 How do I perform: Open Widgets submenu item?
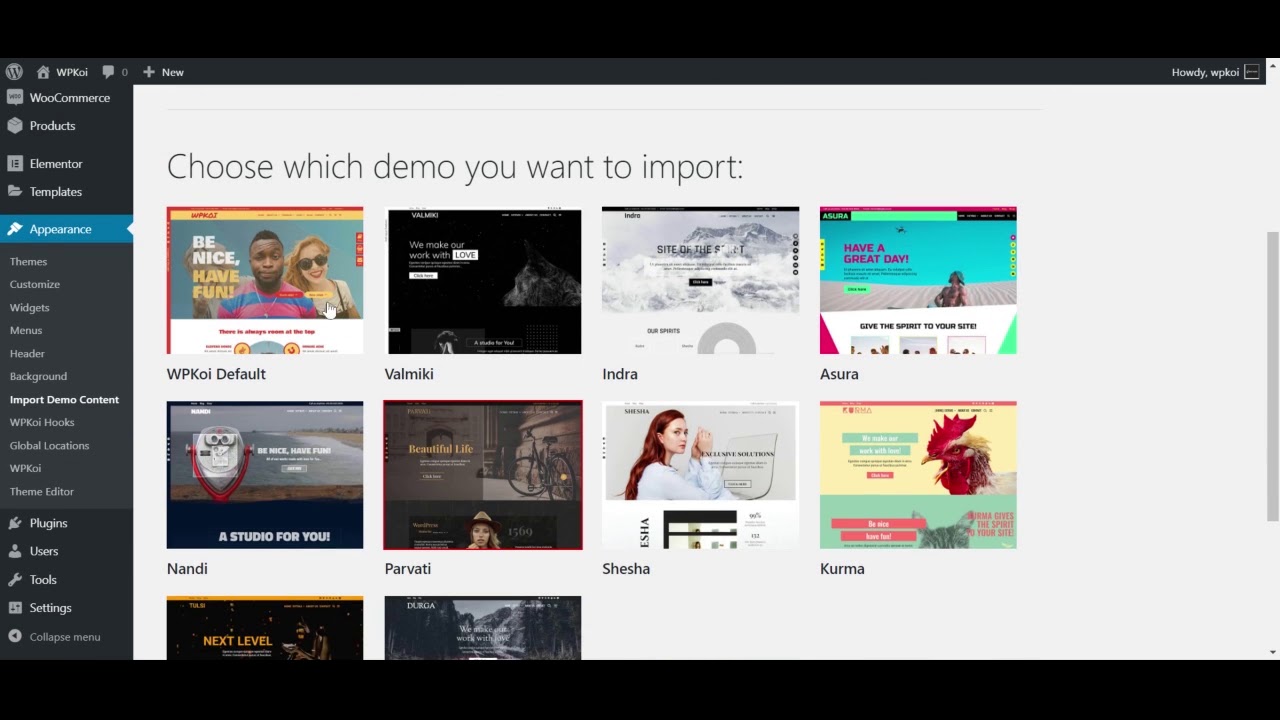coord(29,308)
